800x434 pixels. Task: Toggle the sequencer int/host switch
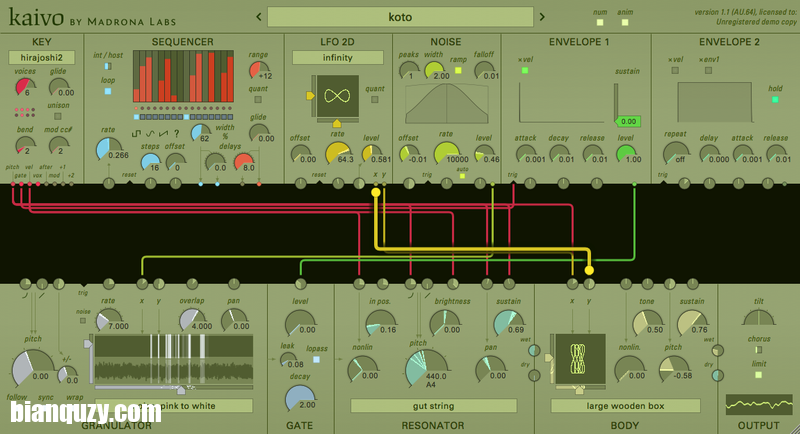point(108,66)
